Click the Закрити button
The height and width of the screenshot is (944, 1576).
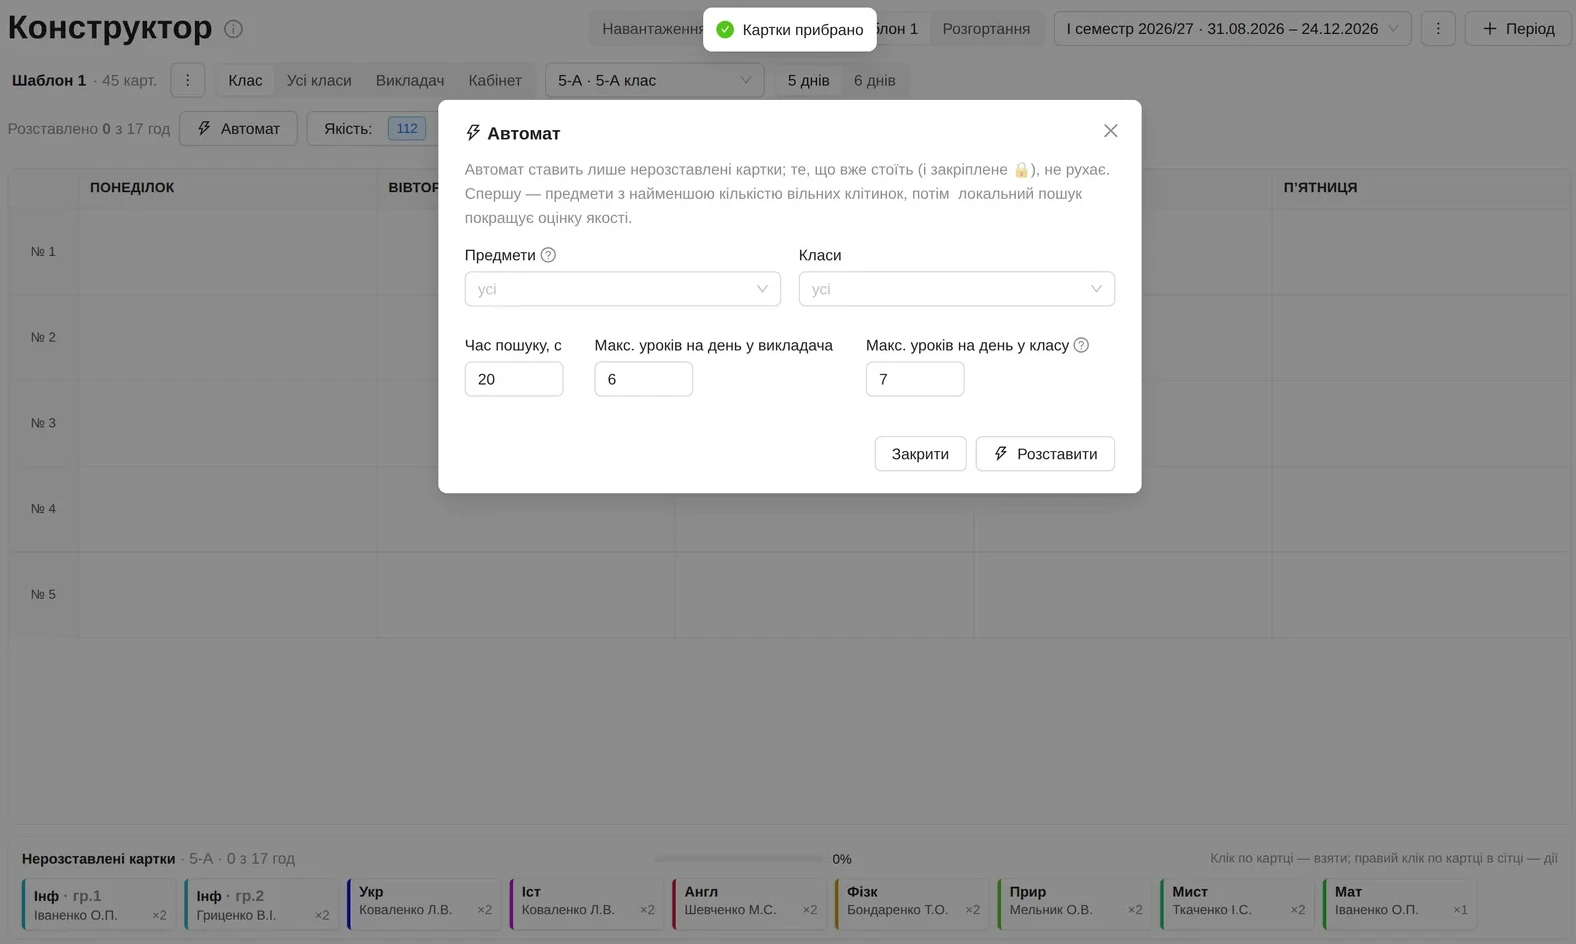(x=920, y=454)
